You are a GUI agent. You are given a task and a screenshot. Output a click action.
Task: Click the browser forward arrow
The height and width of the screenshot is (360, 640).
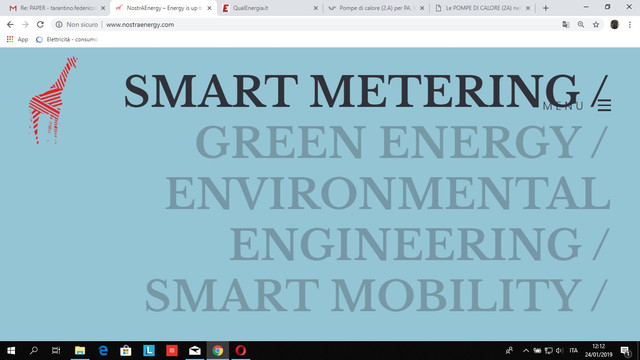click(x=25, y=24)
